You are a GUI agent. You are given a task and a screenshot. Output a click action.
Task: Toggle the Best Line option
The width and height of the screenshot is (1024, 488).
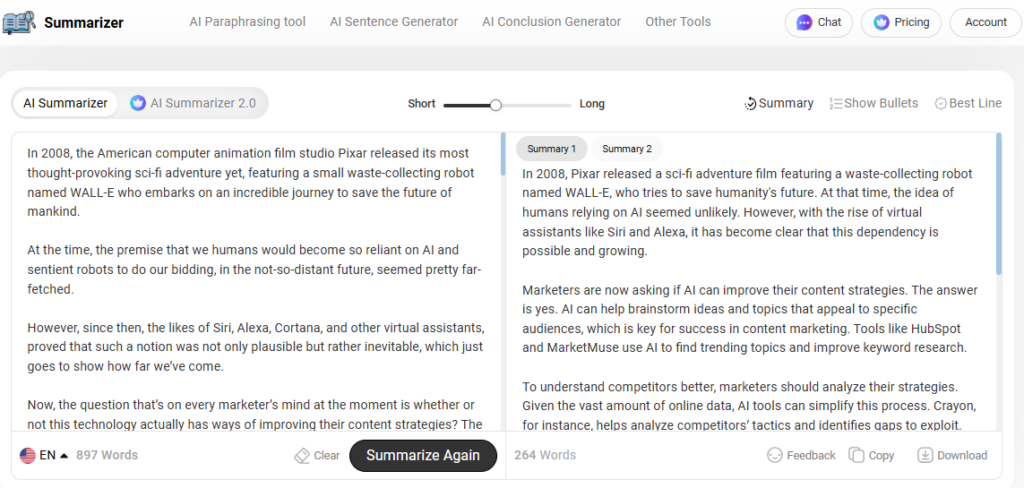coord(968,103)
